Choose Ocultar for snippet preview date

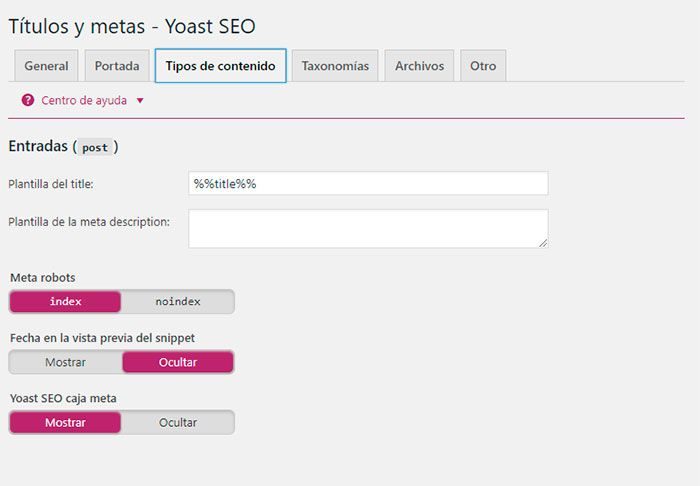pos(178,362)
